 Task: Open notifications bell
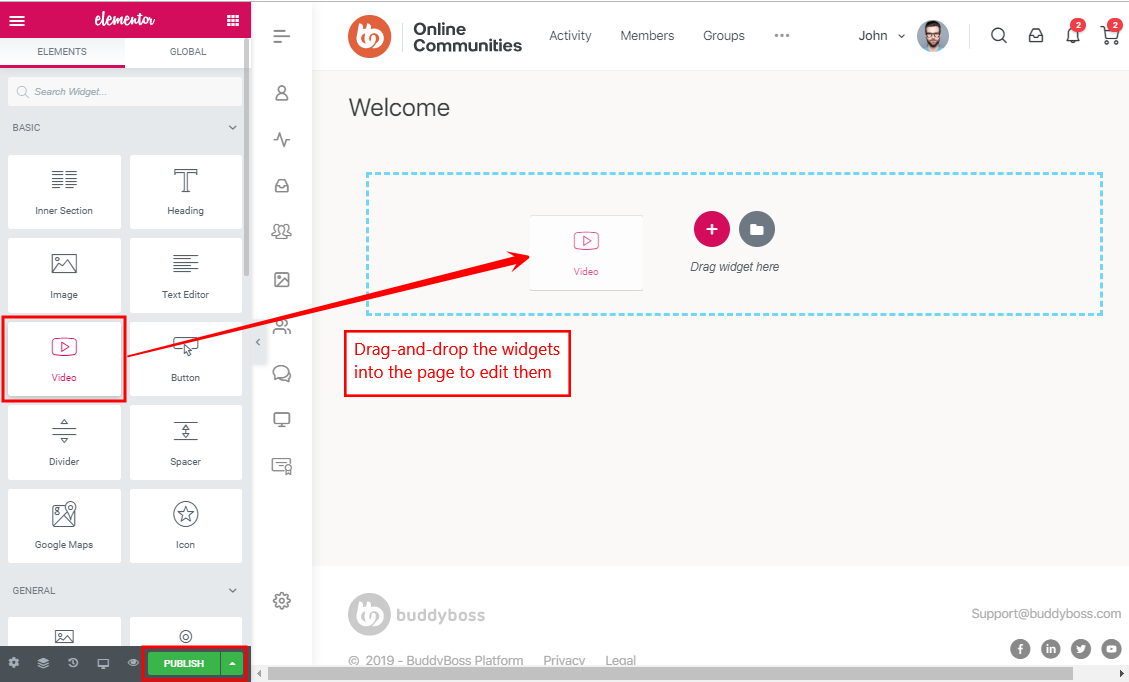(x=1072, y=35)
